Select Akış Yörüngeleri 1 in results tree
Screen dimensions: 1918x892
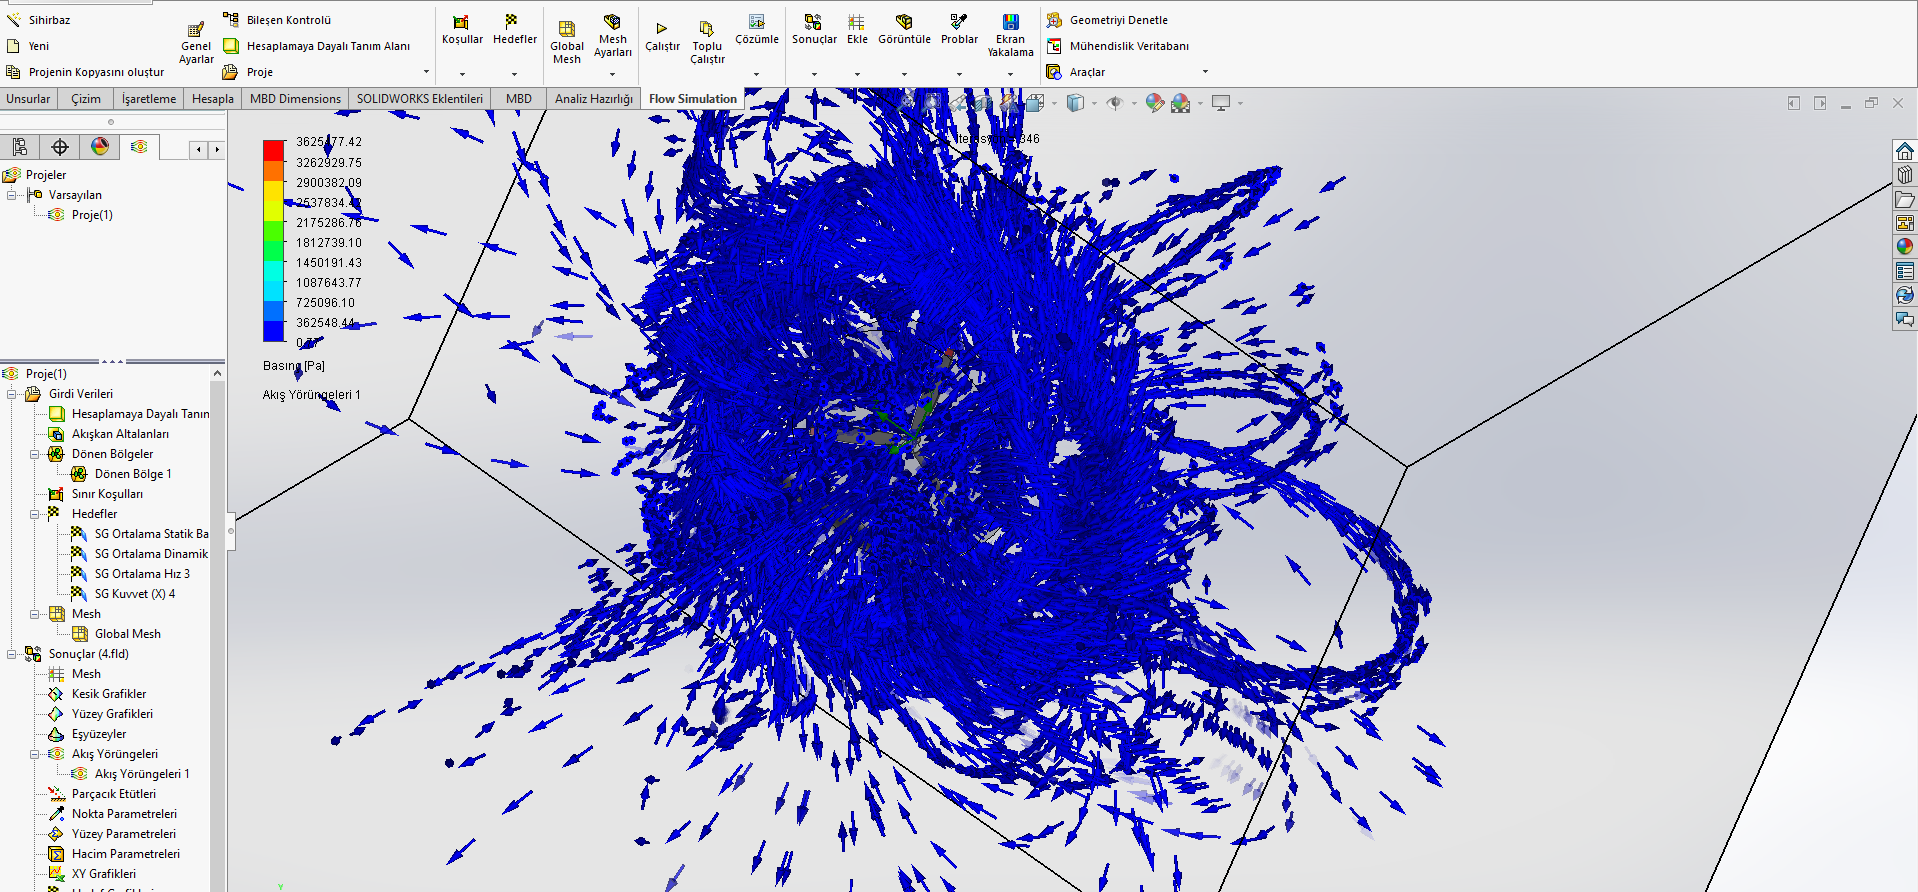[141, 774]
